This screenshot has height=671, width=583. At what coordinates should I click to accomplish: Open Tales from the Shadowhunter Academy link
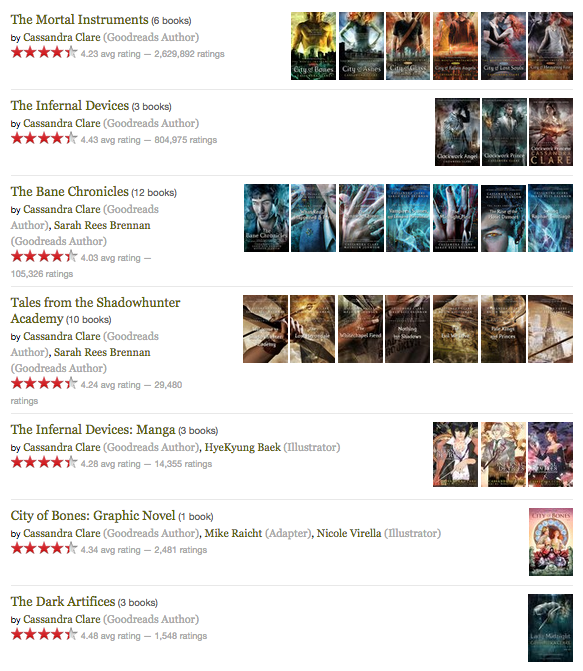tap(95, 311)
